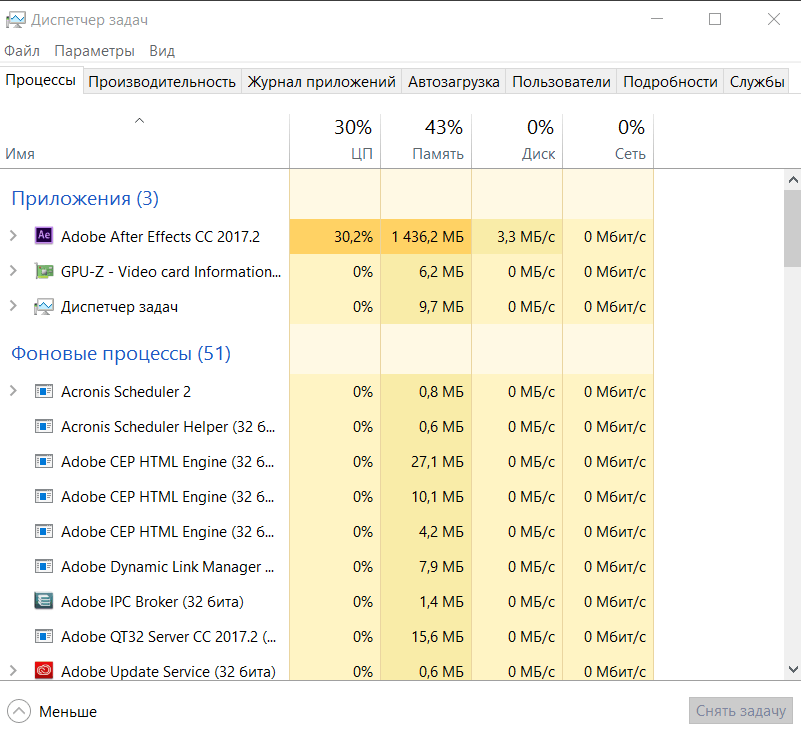Expand the Adobe Update Service row
This screenshot has height=732, width=801.
pos(13,671)
